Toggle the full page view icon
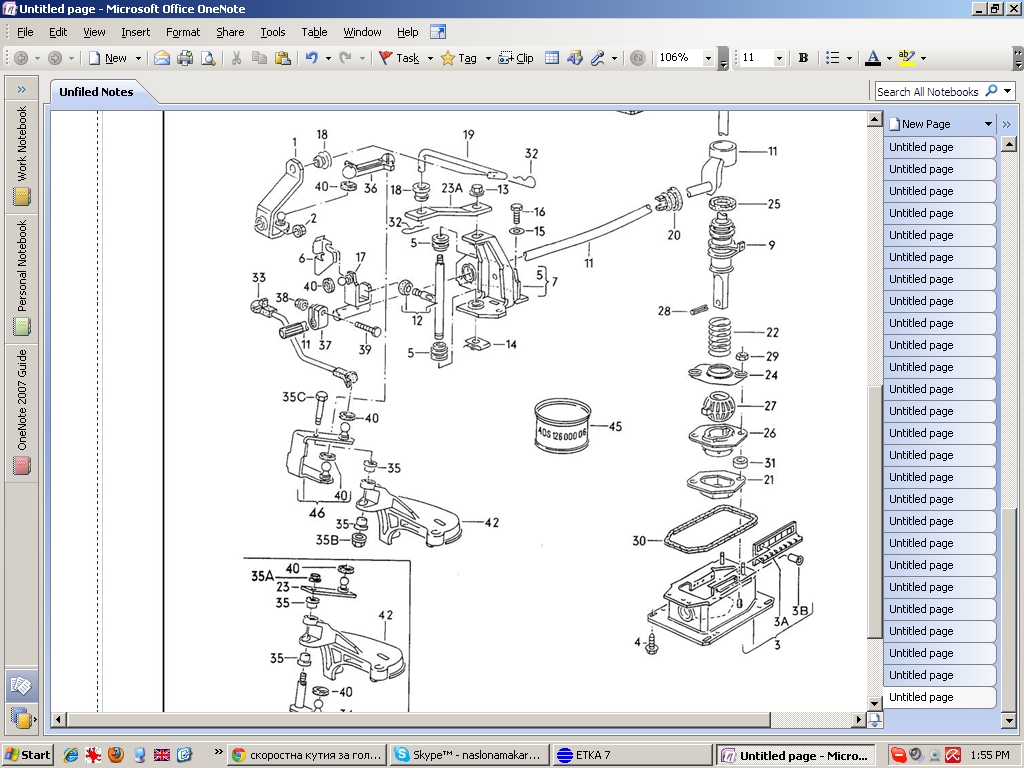This screenshot has width=1024, height=768. point(437,32)
